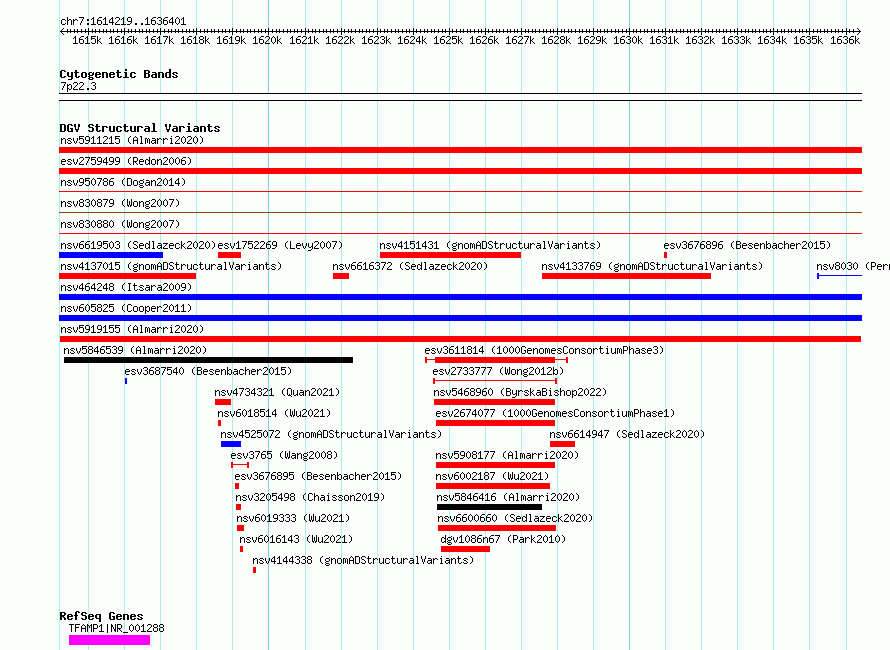Click the nsv6016143 (Wu2021) label

click(296, 539)
